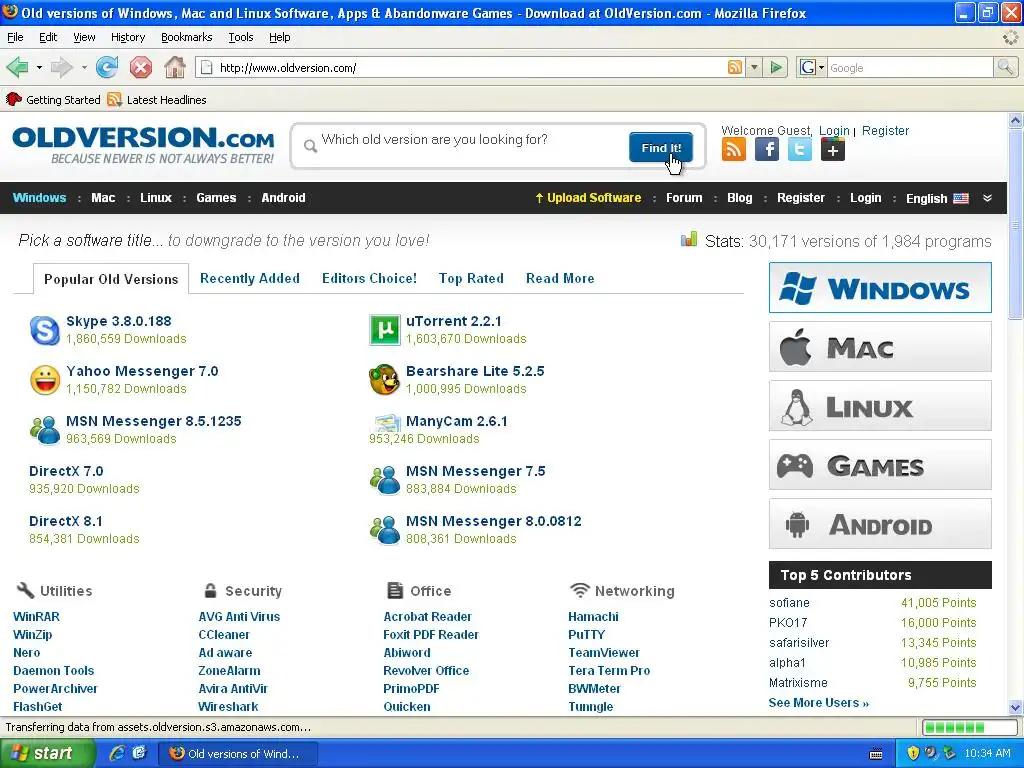1024x768 pixels.
Task: Click the Yahoo Messenger smiley icon
Action: point(45,380)
